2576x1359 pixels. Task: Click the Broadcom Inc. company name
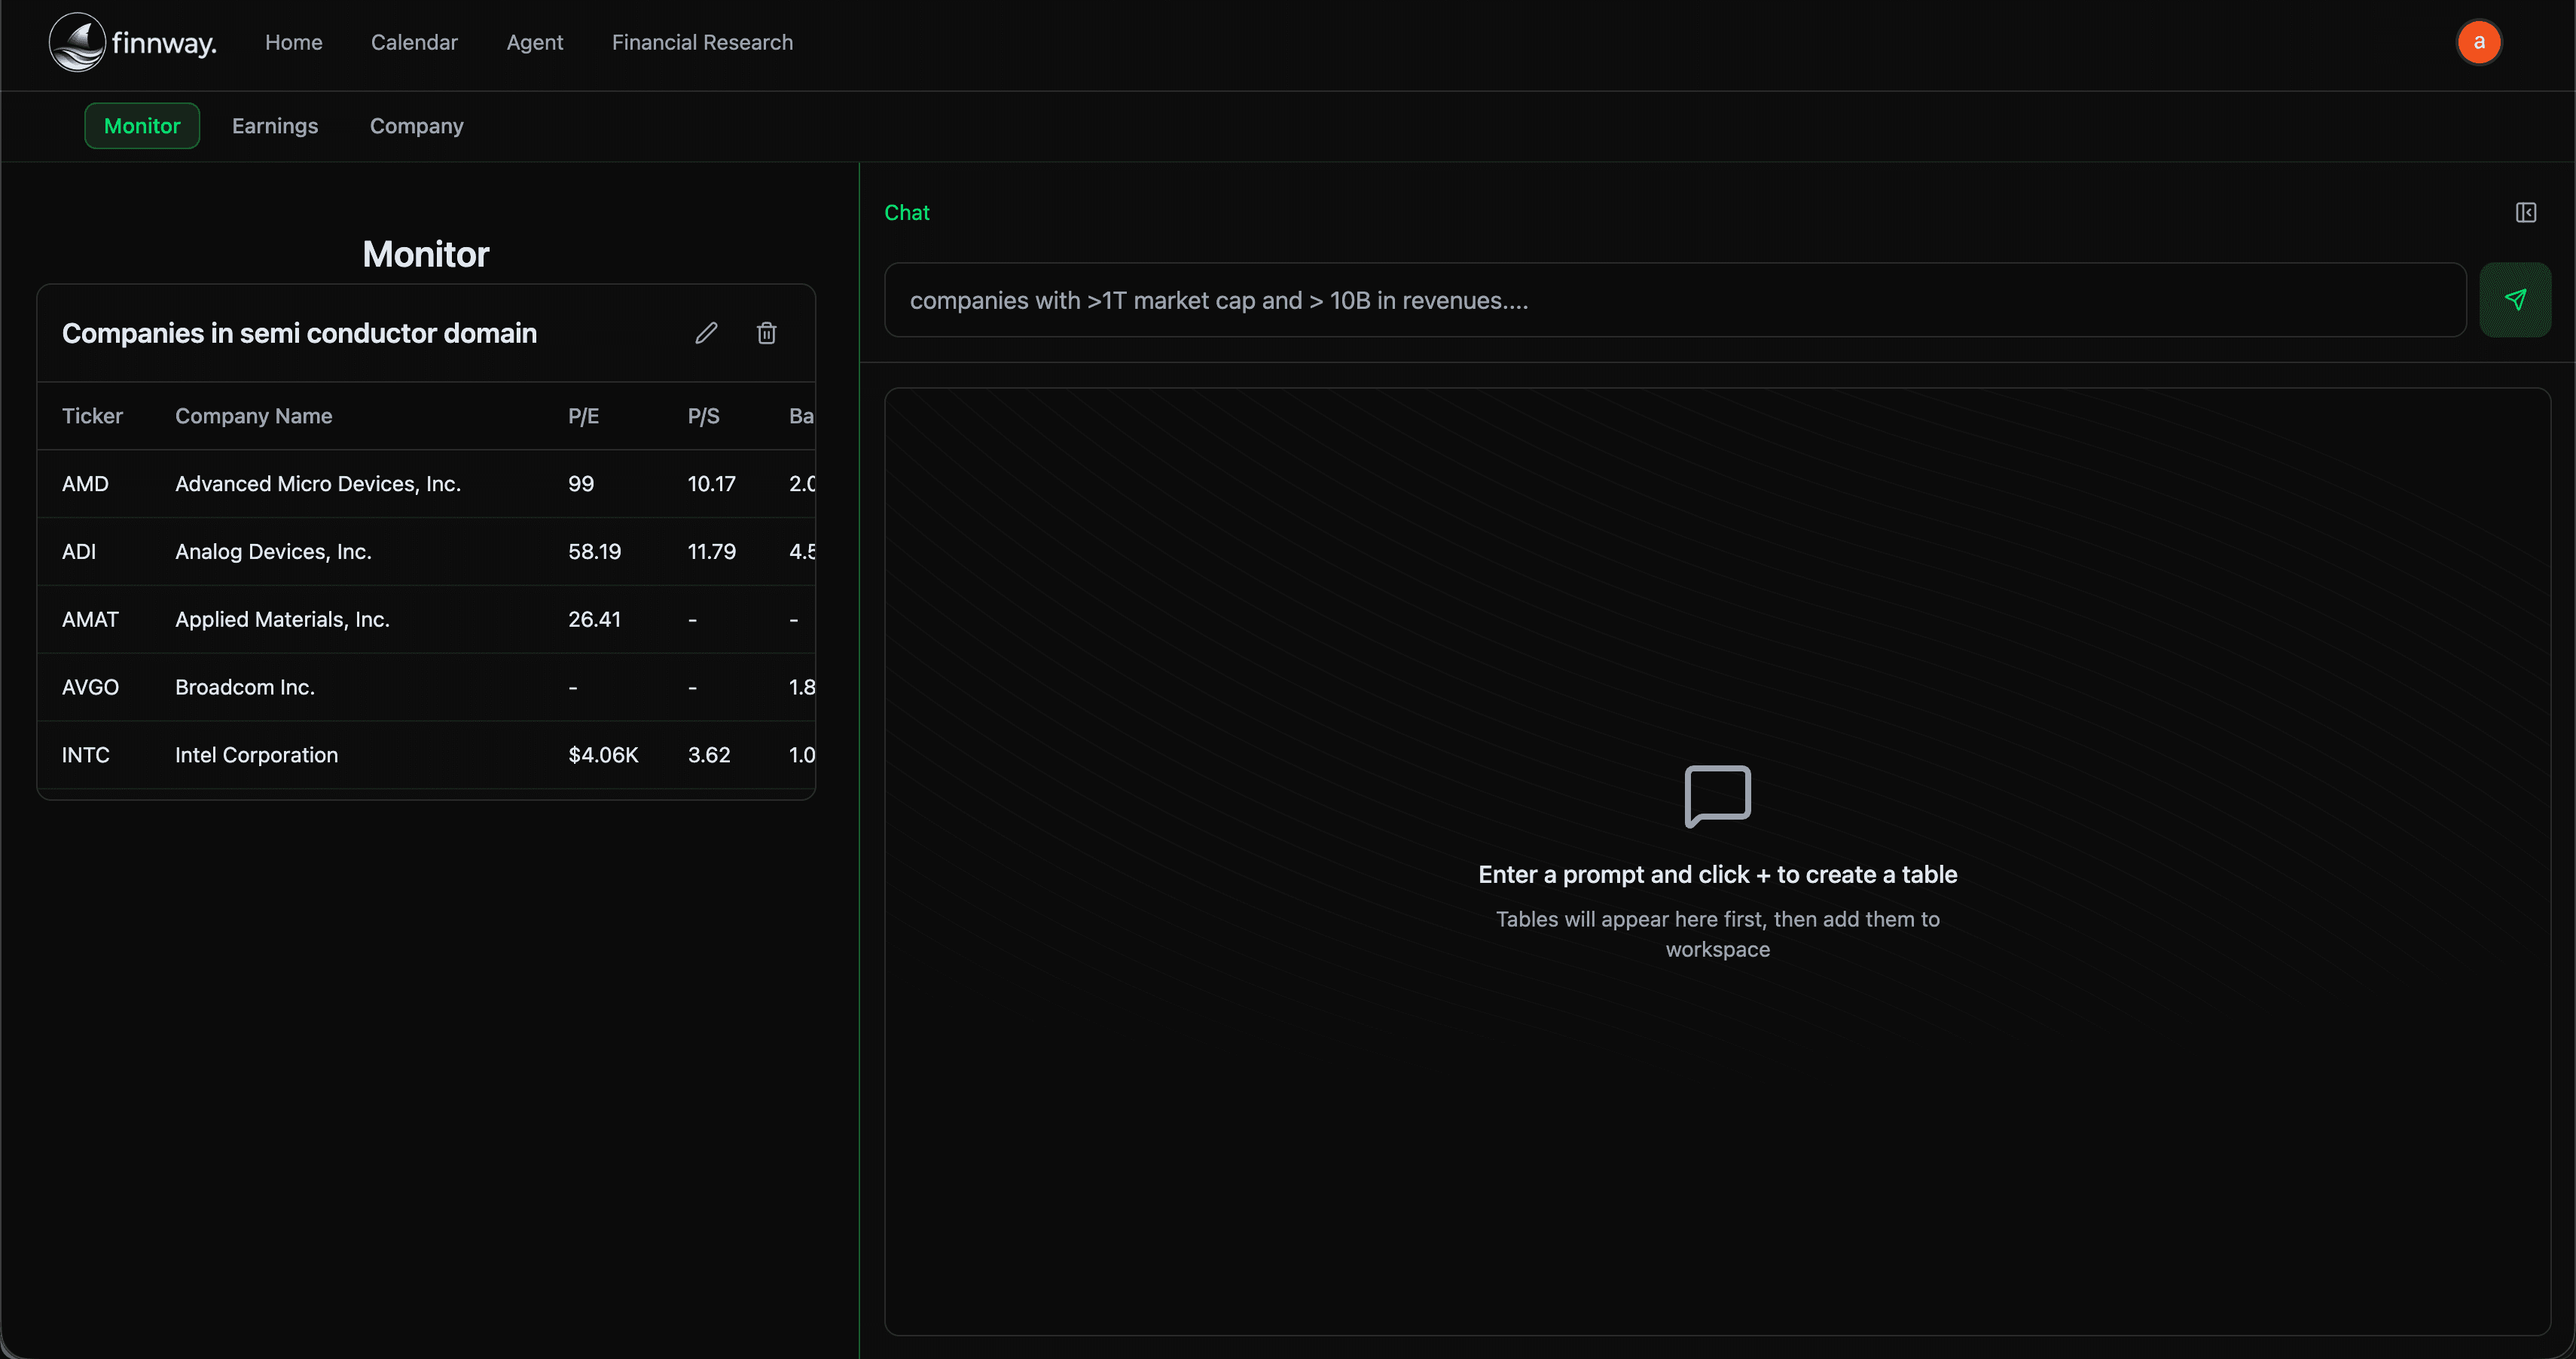point(245,687)
